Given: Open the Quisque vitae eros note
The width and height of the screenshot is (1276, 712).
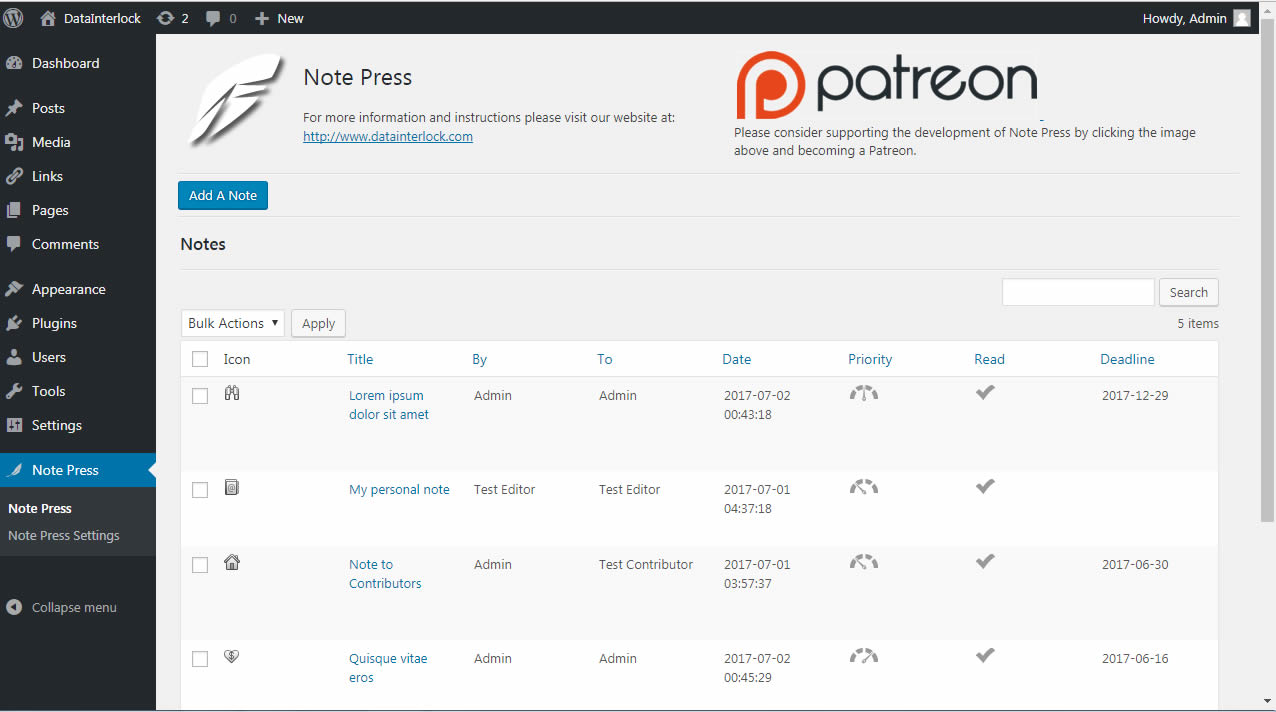Looking at the screenshot, I should click(x=388, y=668).
